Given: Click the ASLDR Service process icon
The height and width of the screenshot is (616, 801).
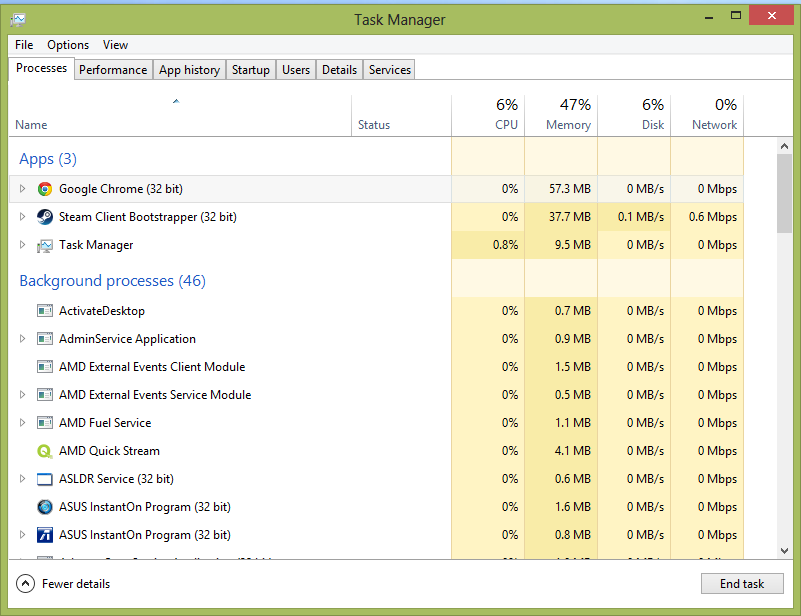Looking at the screenshot, I should [x=44, y=479].
